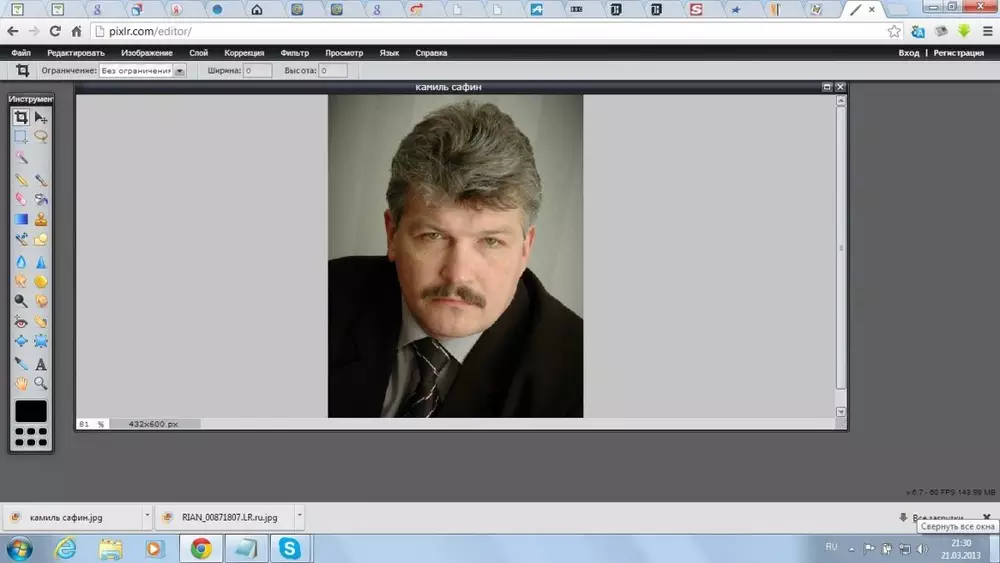This screenshot has width=1000, height=563.
Task: Activate the Red Eye Reduction tool
Action: pyautogui.click(x=21, y=322)
